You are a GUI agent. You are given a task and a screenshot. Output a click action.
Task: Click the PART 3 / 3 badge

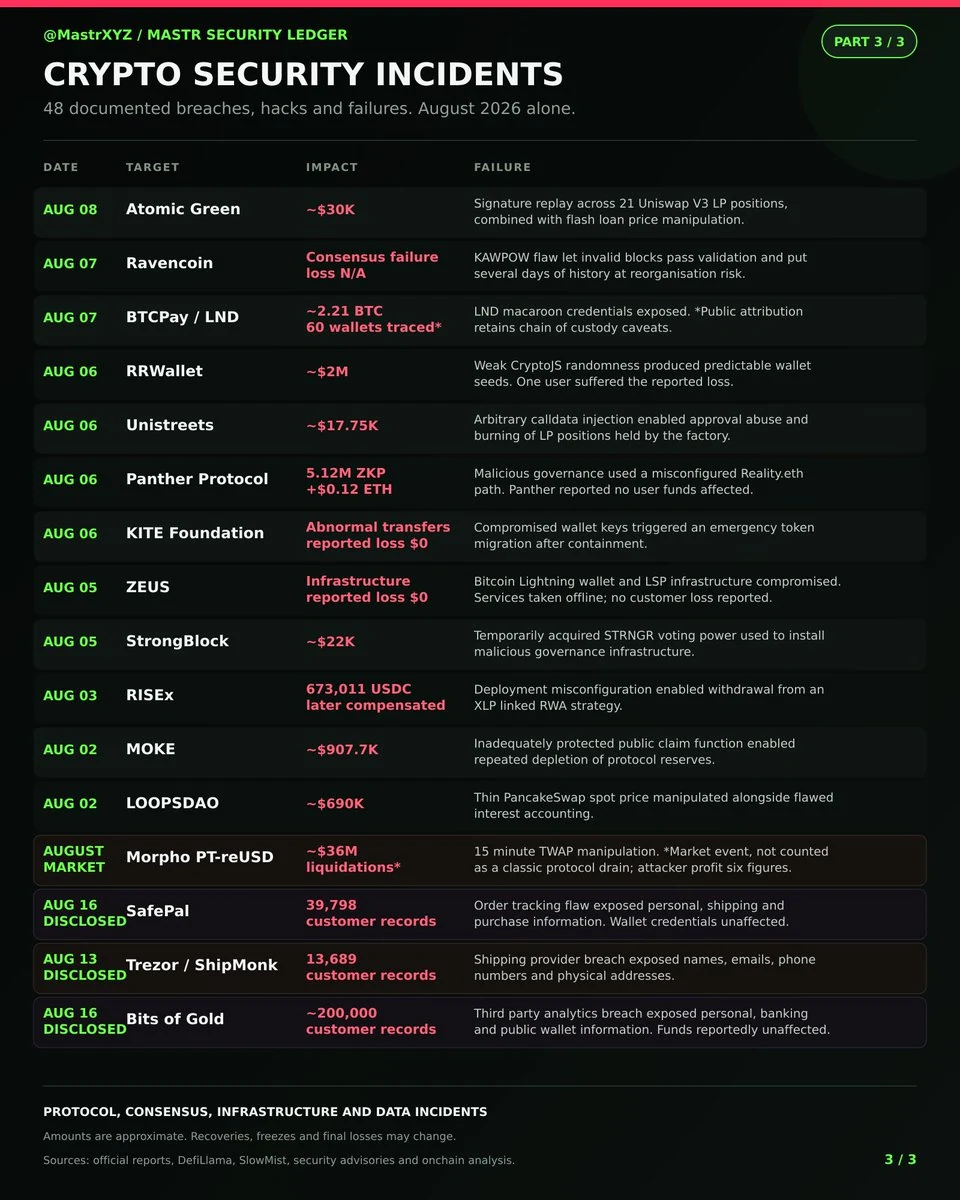868,42
